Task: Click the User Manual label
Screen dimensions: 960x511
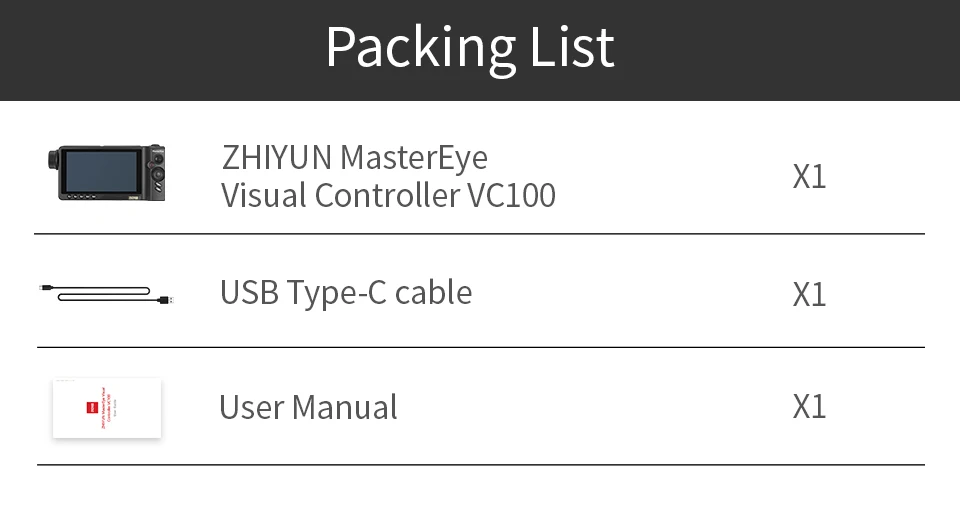Action: (x=308, y=407)
